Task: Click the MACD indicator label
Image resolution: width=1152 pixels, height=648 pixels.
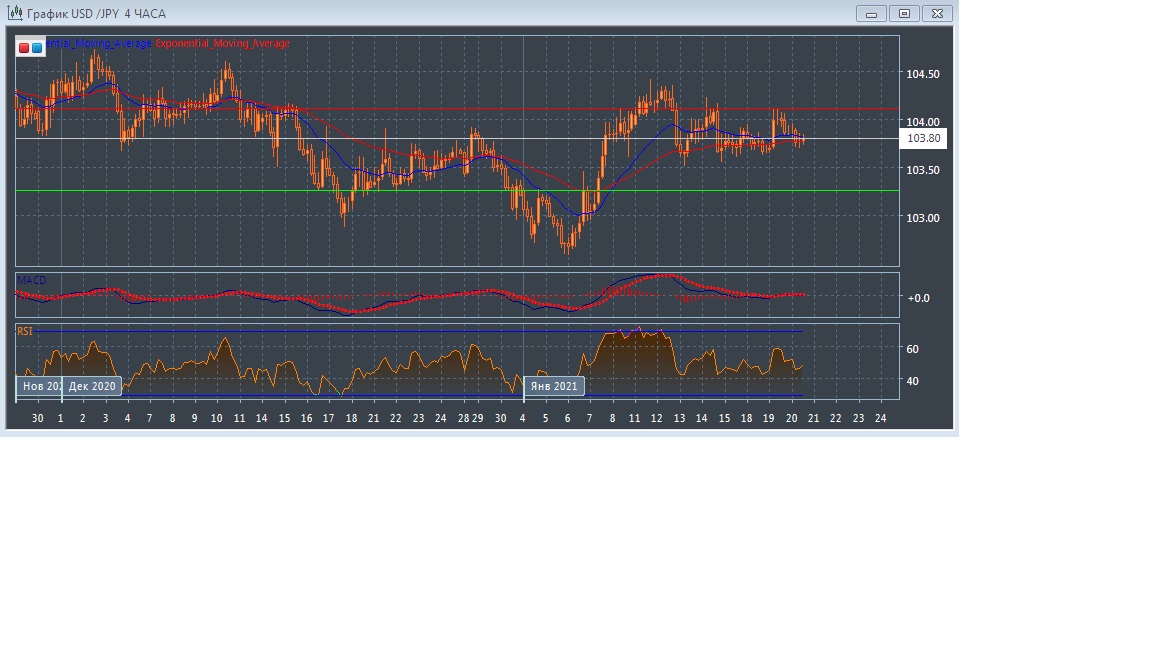Action: tap(31, 280)
